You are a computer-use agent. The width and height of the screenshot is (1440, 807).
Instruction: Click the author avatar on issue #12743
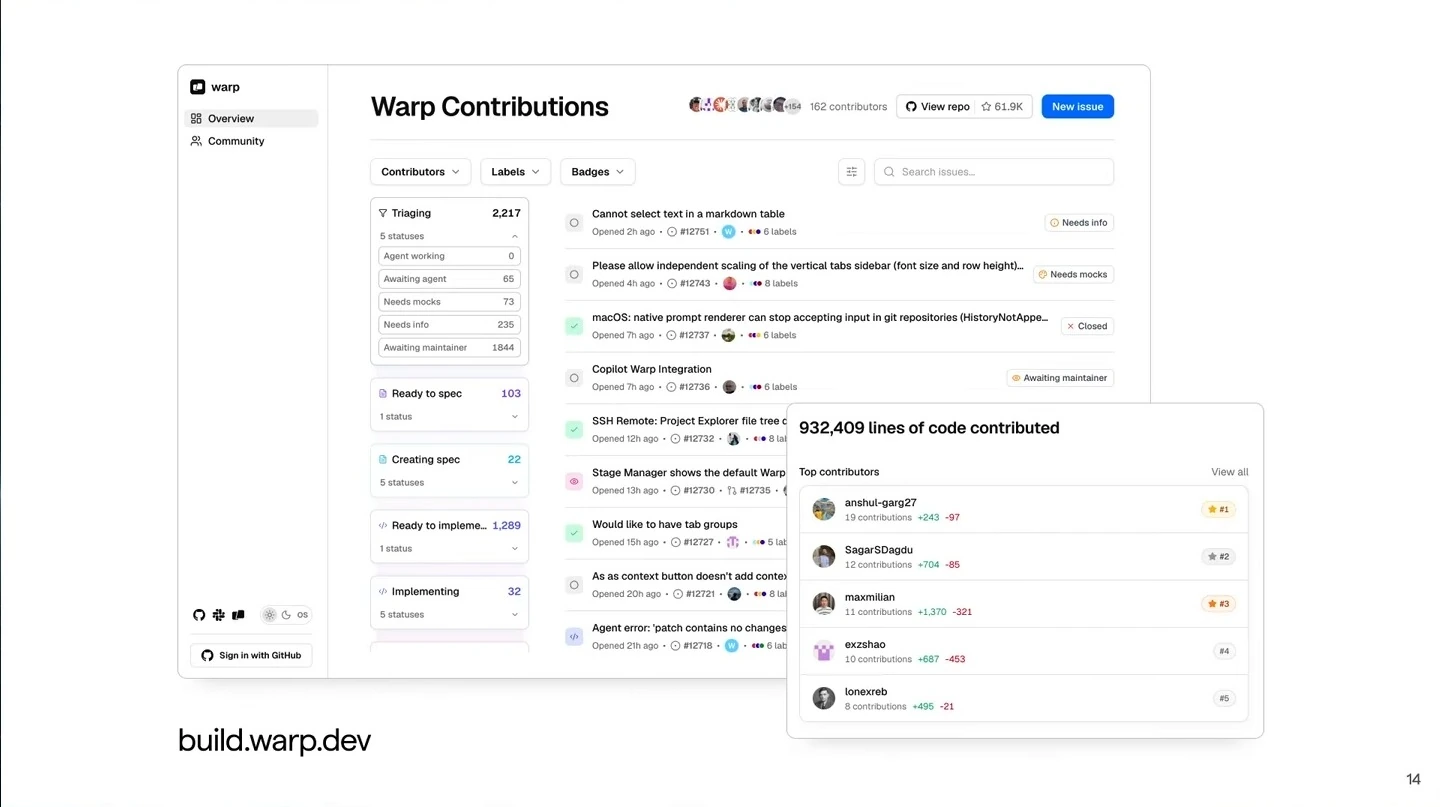(x=730, y=283)
